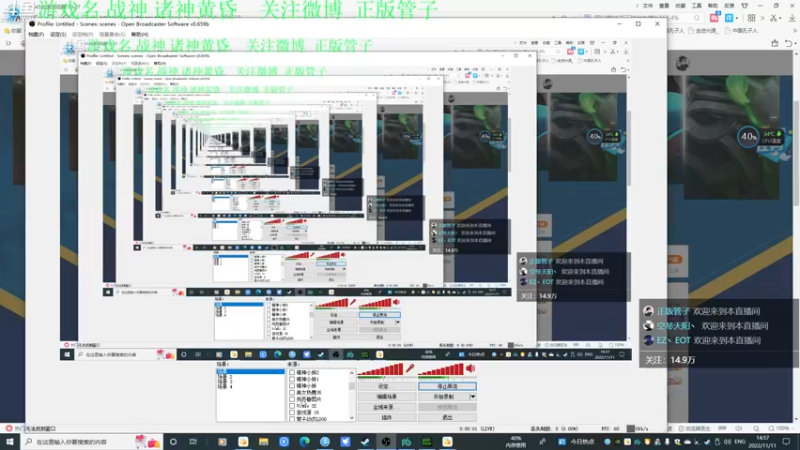Image resolution: width=800 pixels, height=450 pixels.
Task: Toggle the Video source checkbox
Action: pos(292,406)
